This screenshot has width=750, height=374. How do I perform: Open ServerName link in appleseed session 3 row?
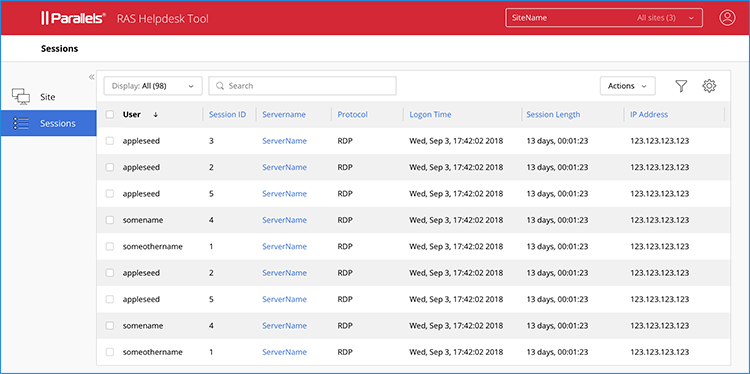(x=284, y=141)
